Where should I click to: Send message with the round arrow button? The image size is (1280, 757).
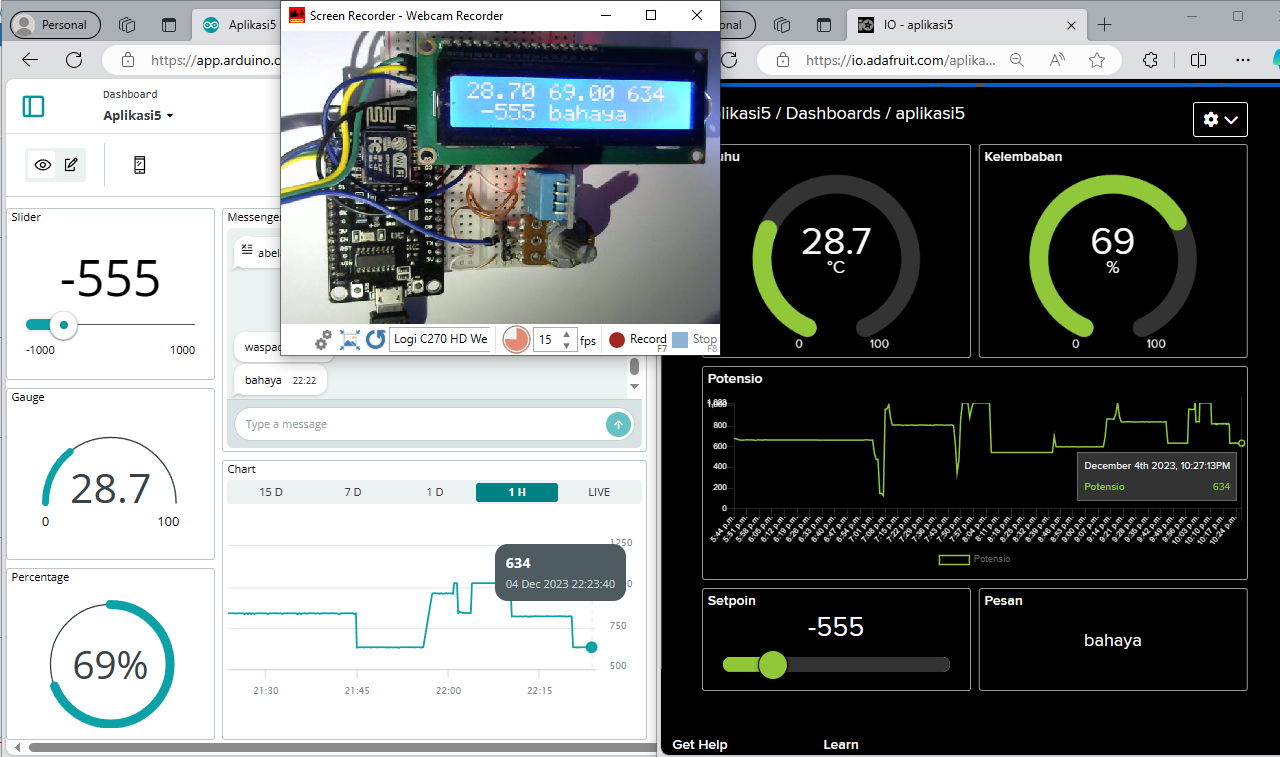tap(618, 424)
